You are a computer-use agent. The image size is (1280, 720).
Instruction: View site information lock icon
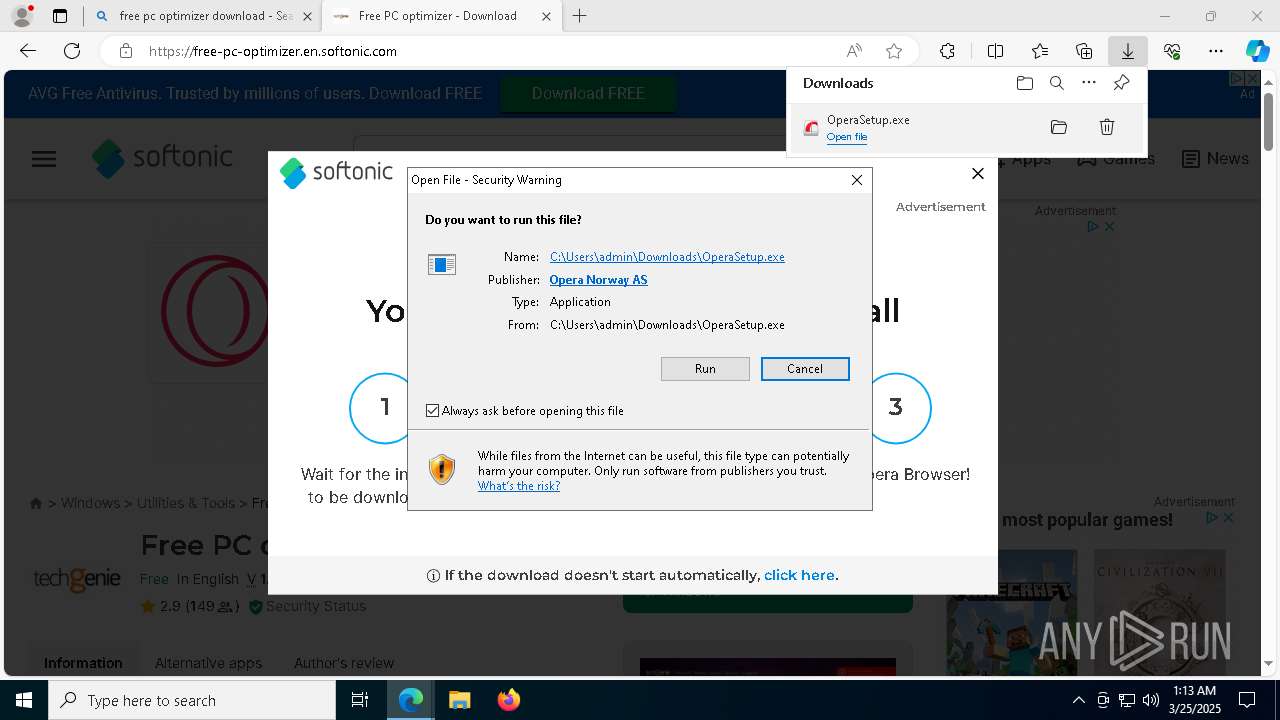(x=125, y=51)
